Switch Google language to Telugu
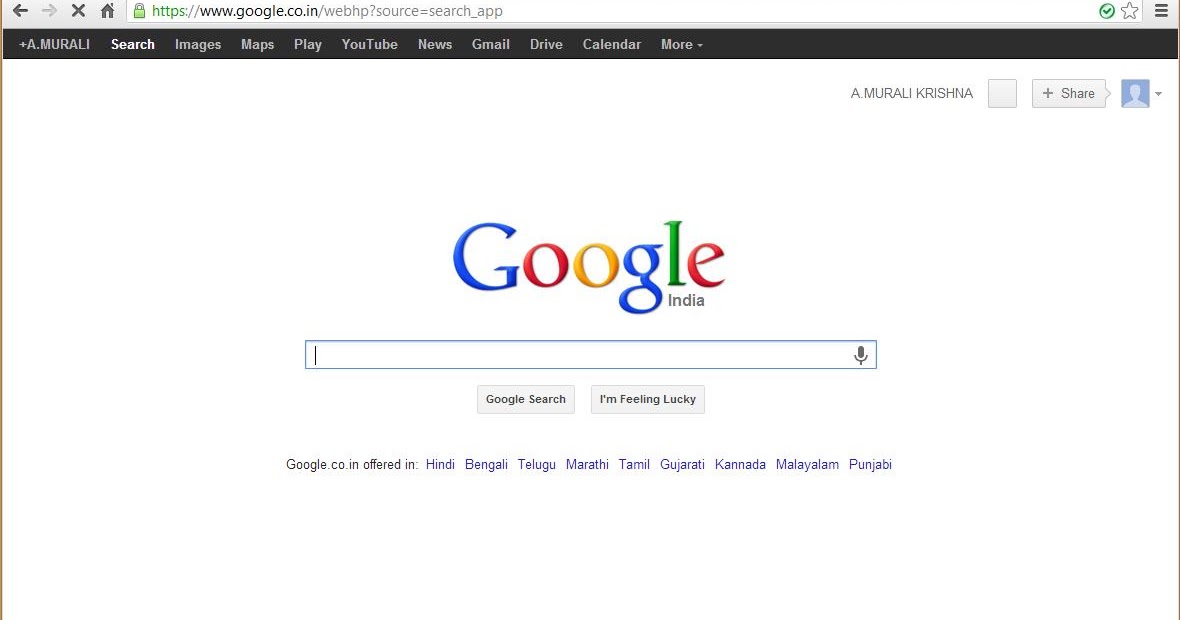 (x=537, y=464)
